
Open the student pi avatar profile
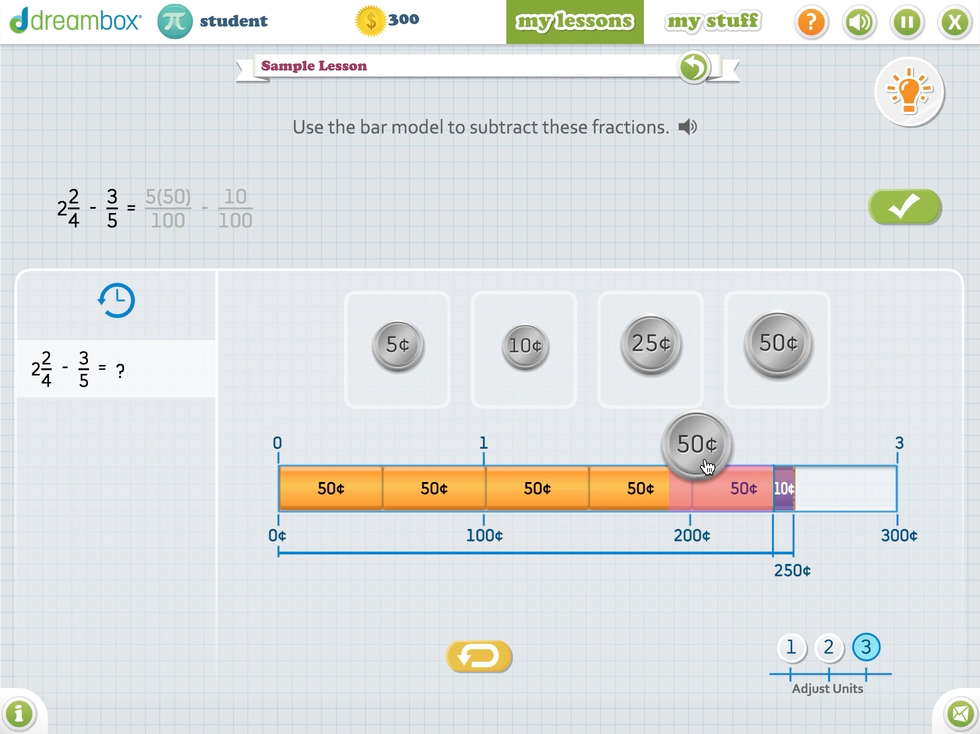click(x=175, y=21)
